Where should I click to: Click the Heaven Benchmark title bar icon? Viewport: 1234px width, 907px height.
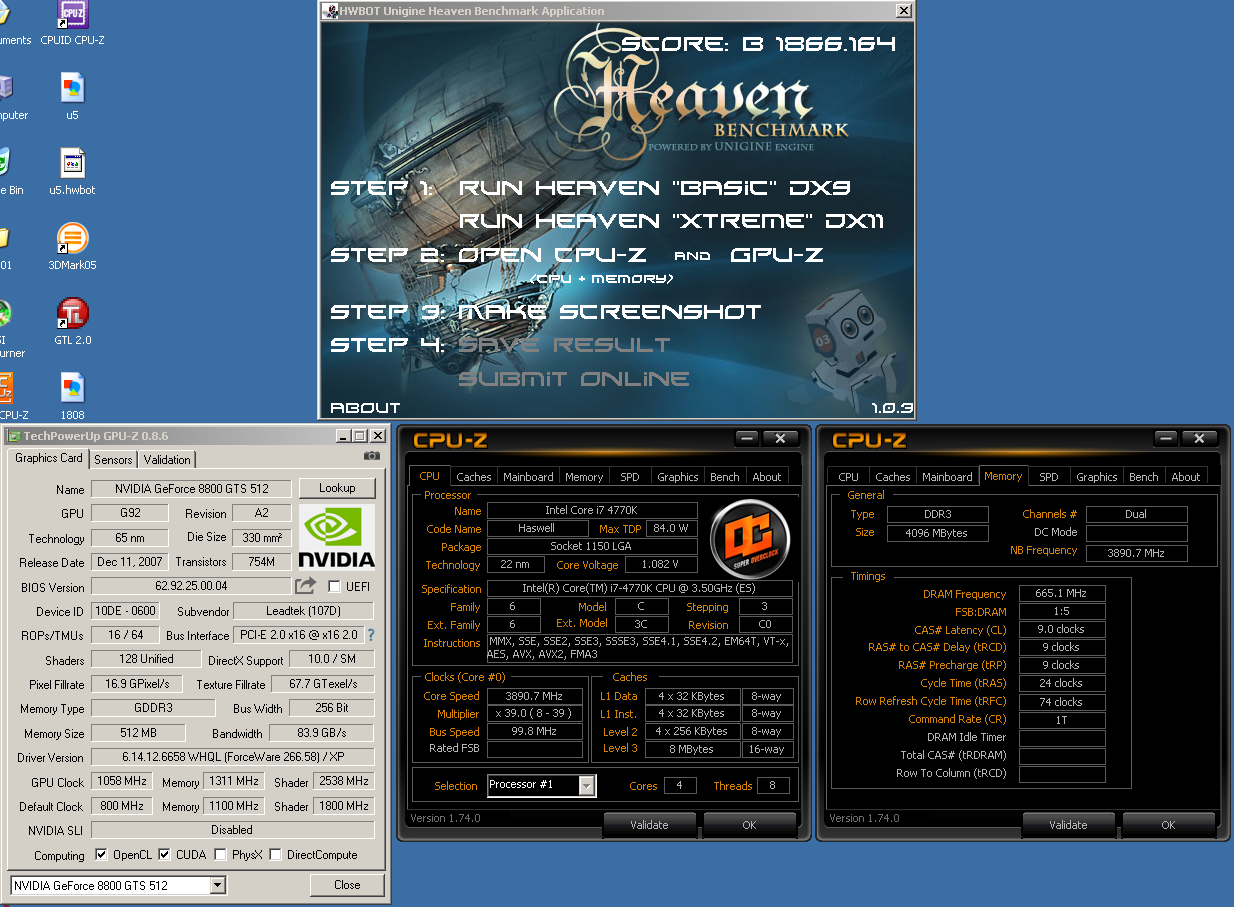(330, 11)
